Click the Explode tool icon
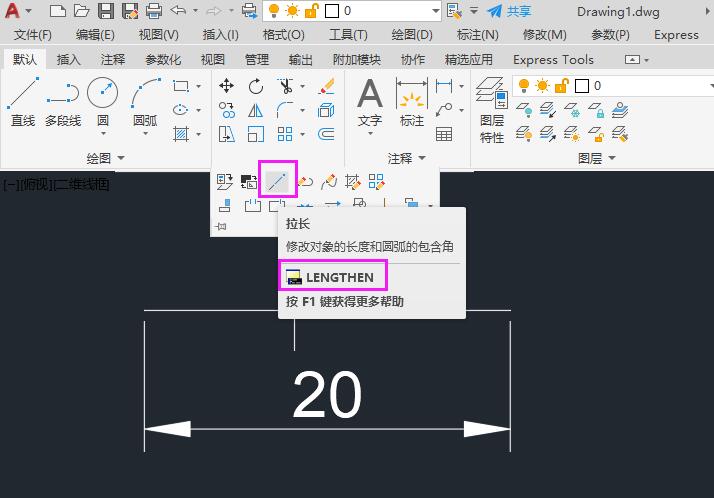Screen dimensions: 714x498 click(326, 110)
